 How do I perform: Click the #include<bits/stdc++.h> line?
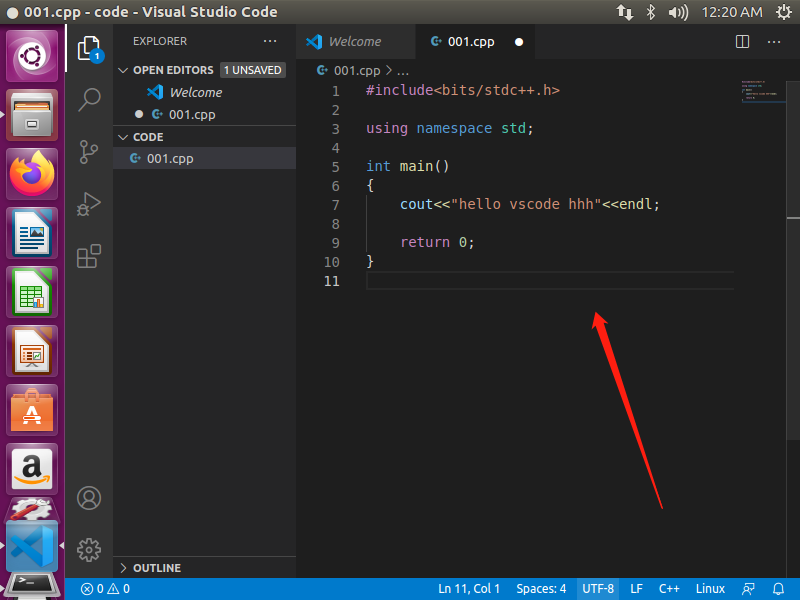[x=463, y=90]
